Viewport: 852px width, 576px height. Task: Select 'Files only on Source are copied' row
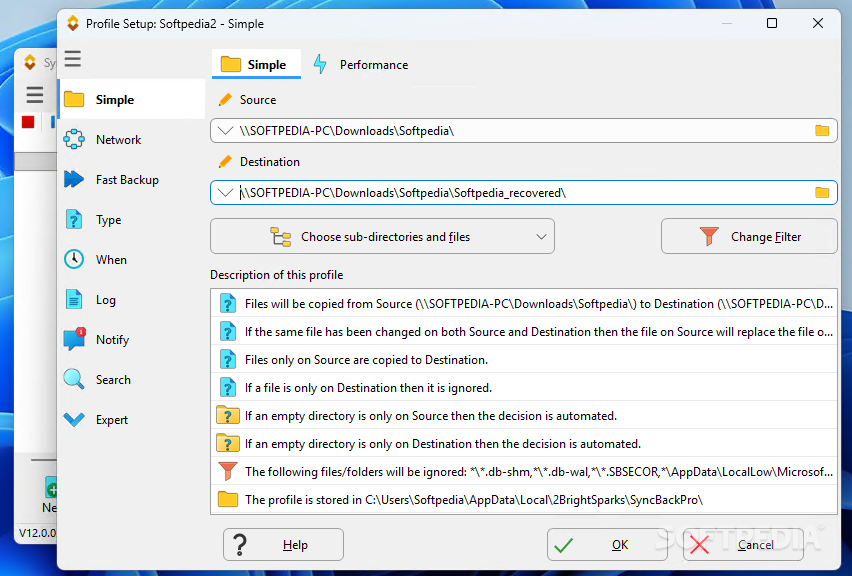pos(524,360)
